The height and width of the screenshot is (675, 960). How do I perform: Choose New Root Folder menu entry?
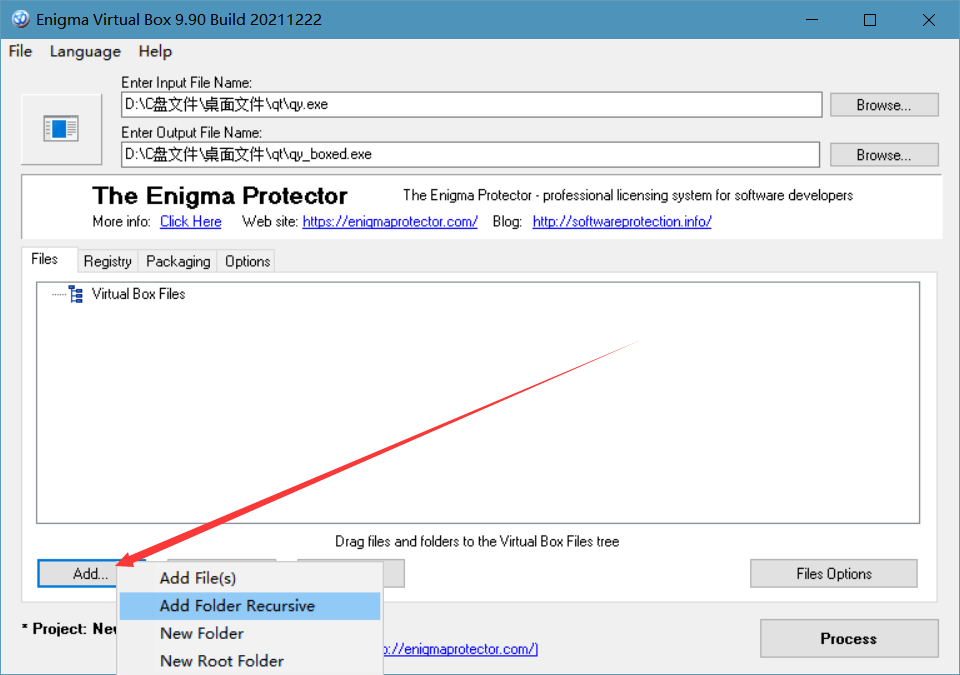coord(250,661)
